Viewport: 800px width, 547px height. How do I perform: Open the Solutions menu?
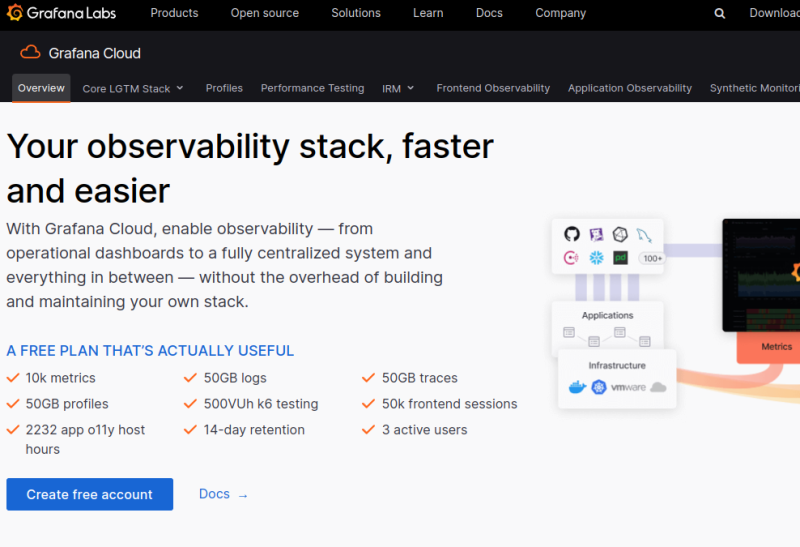[x=356, y=13]
